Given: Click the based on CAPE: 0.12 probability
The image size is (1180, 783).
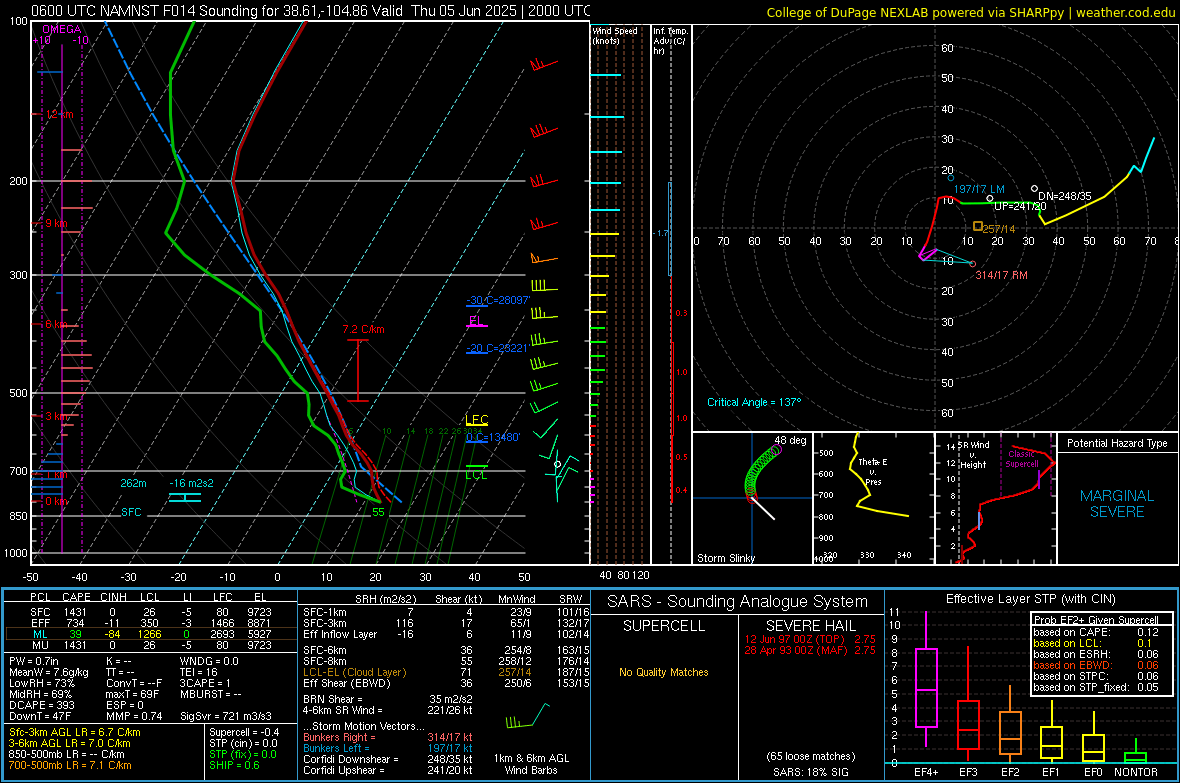Looking at the screenshot, I should pos(1096,632).
